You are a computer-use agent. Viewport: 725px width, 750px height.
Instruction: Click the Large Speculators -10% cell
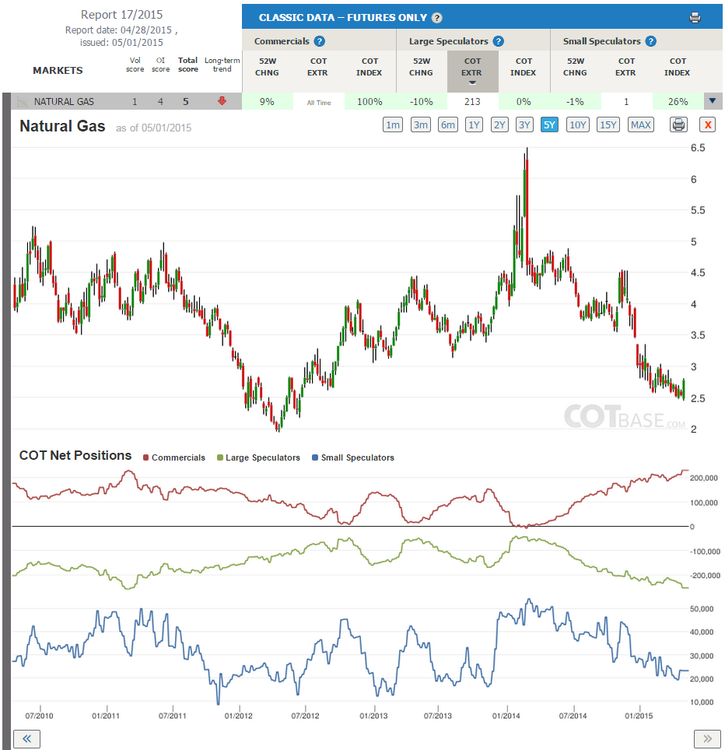[421, 101]
